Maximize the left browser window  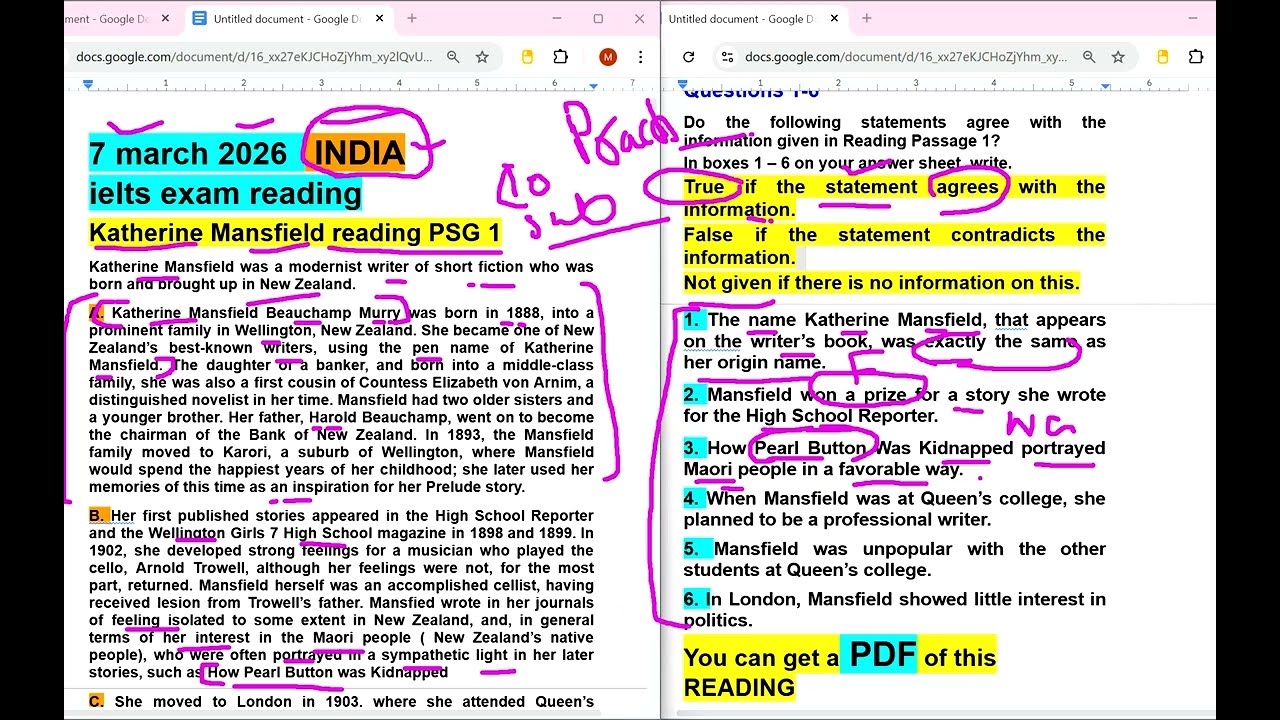point(598,18)
